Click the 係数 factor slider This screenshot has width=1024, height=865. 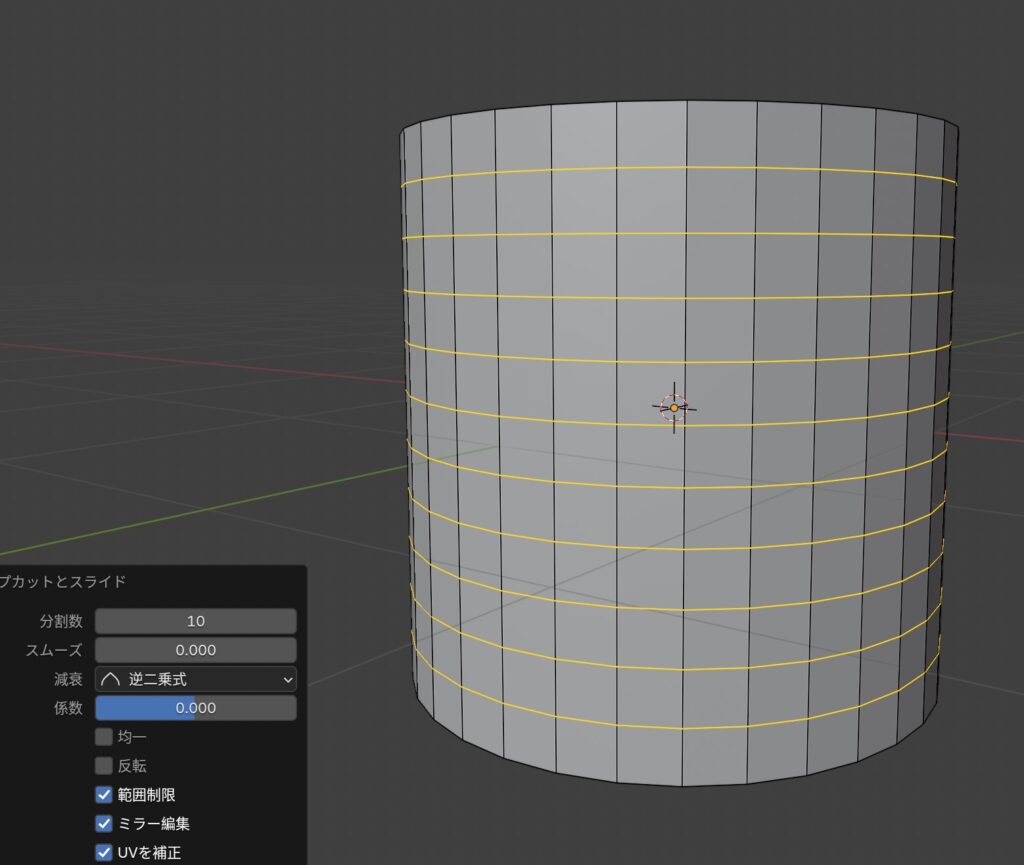click(196, 708)
